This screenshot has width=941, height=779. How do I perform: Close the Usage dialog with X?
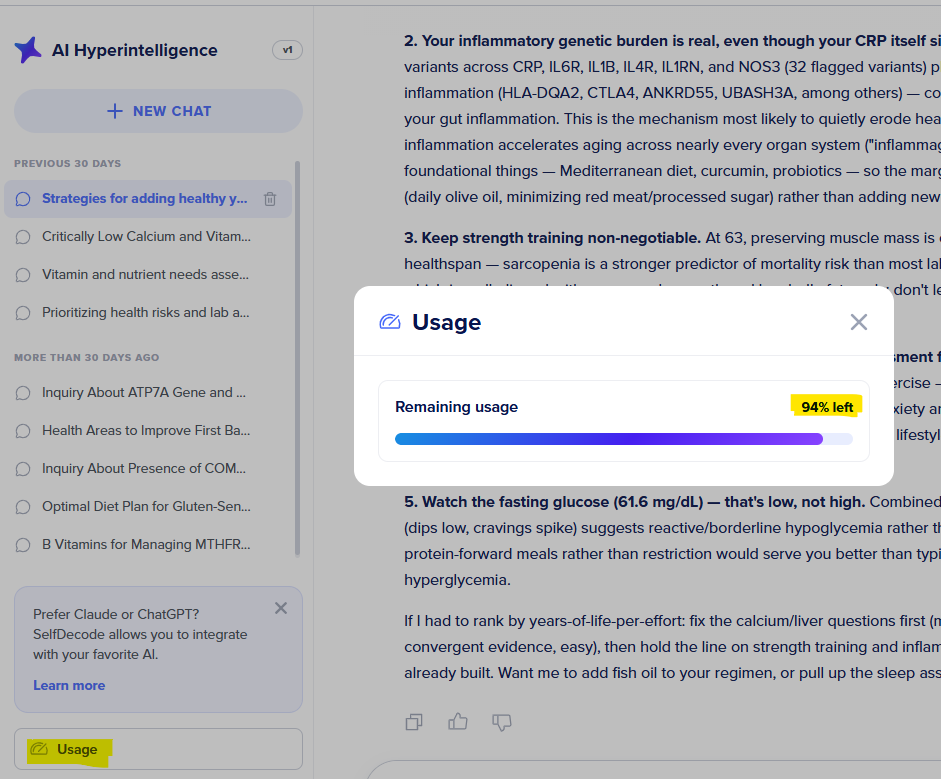859,322
